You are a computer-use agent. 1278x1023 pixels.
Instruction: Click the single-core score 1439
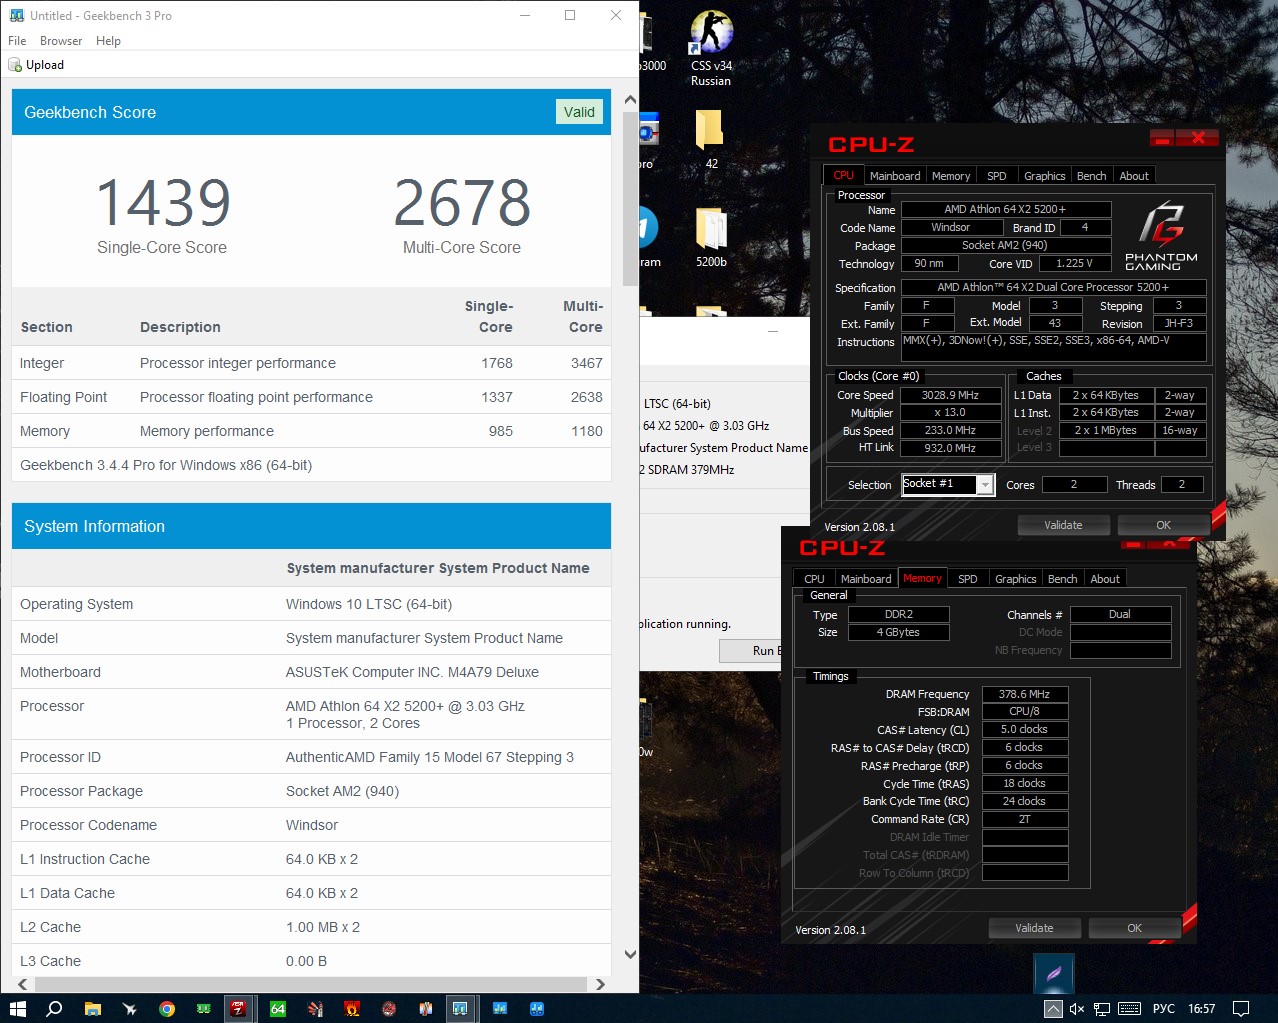(x=163, y=202)
